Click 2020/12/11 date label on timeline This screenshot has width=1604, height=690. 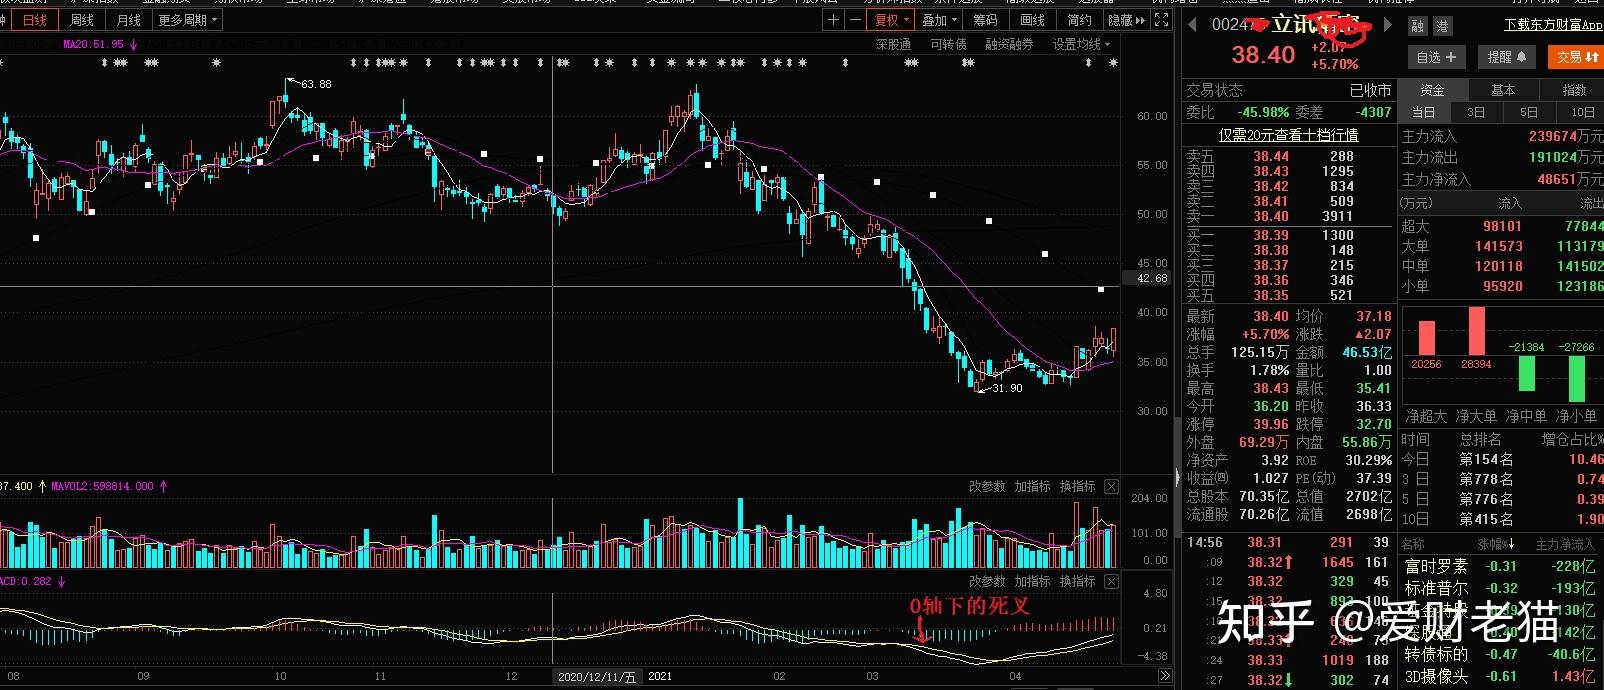coord(596,677)
